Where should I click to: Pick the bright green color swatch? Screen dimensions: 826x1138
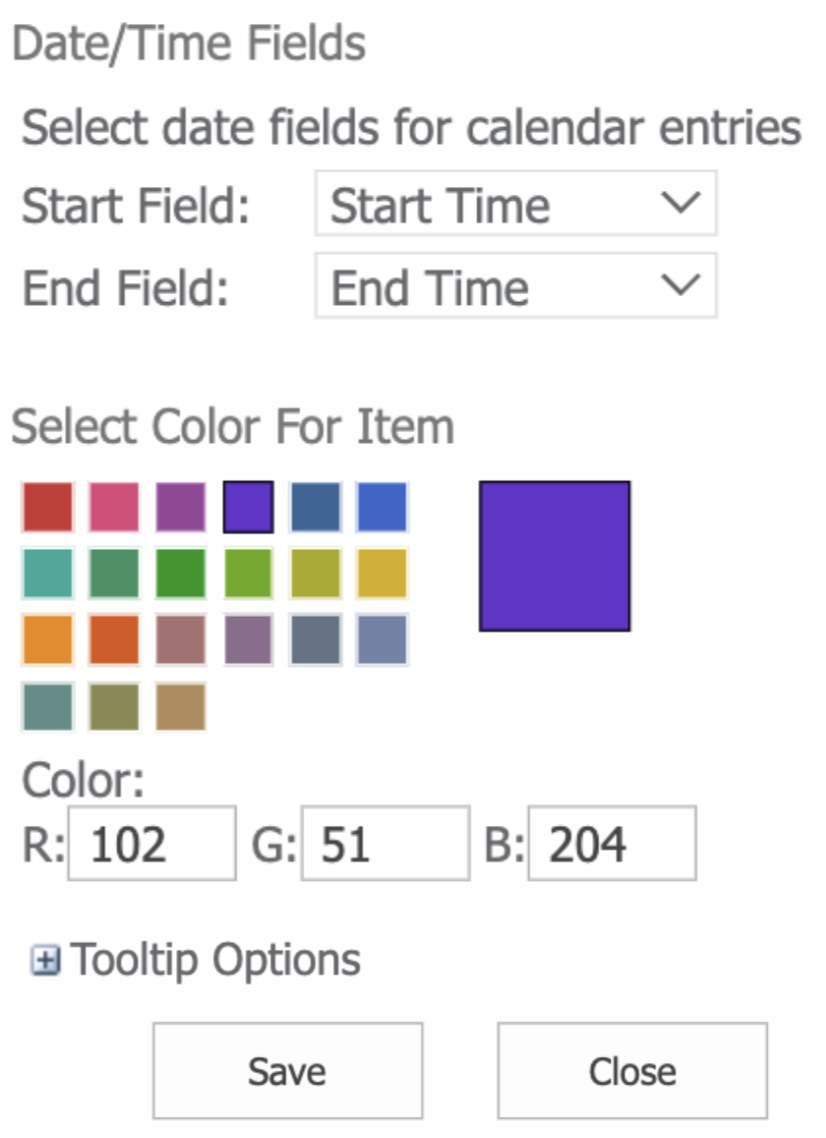tap(181, 574)
